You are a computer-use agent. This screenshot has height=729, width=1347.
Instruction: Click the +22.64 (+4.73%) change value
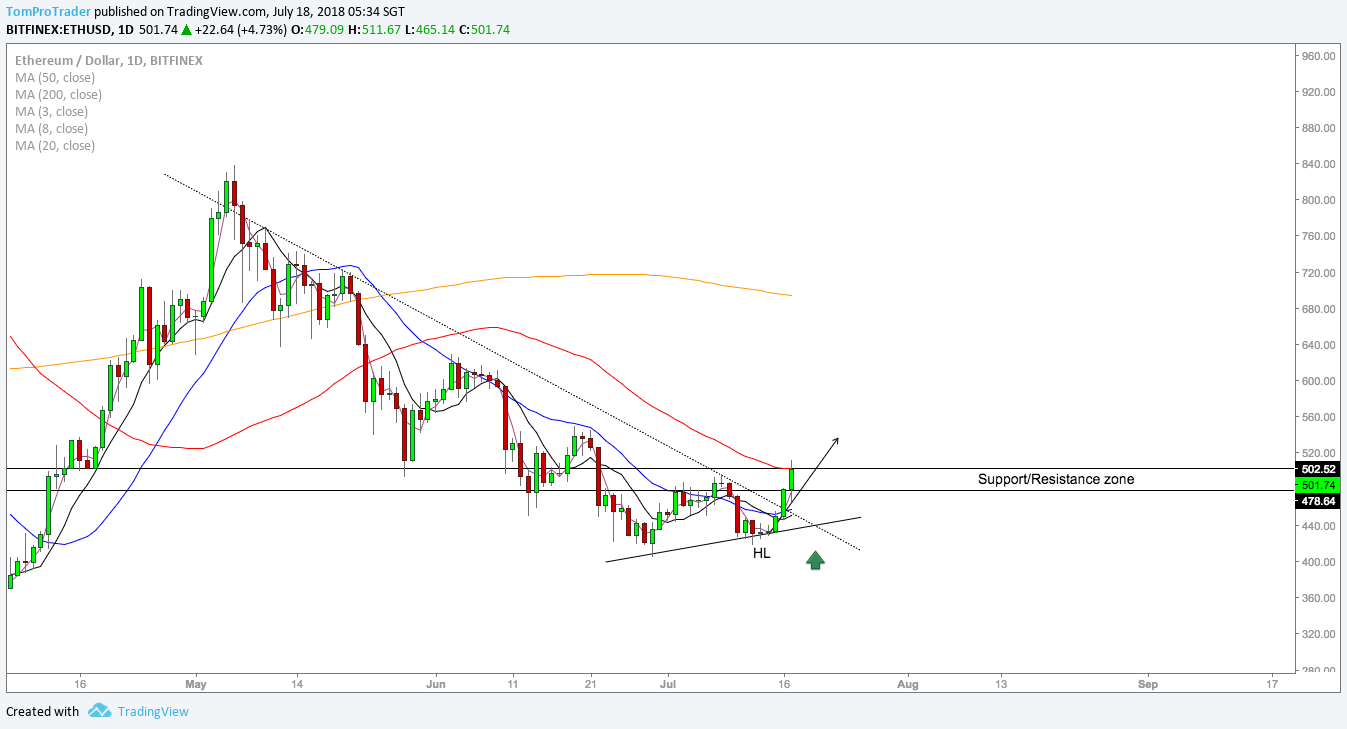coord(239,29)
